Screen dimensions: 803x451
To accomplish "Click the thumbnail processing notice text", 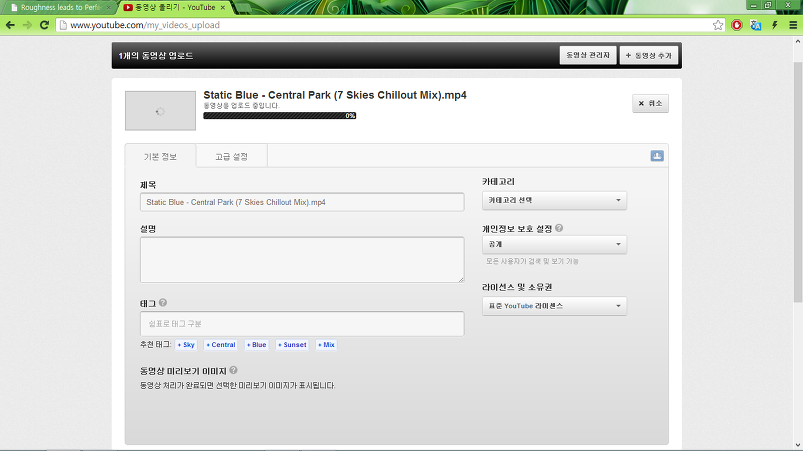I will coord(238,385).
